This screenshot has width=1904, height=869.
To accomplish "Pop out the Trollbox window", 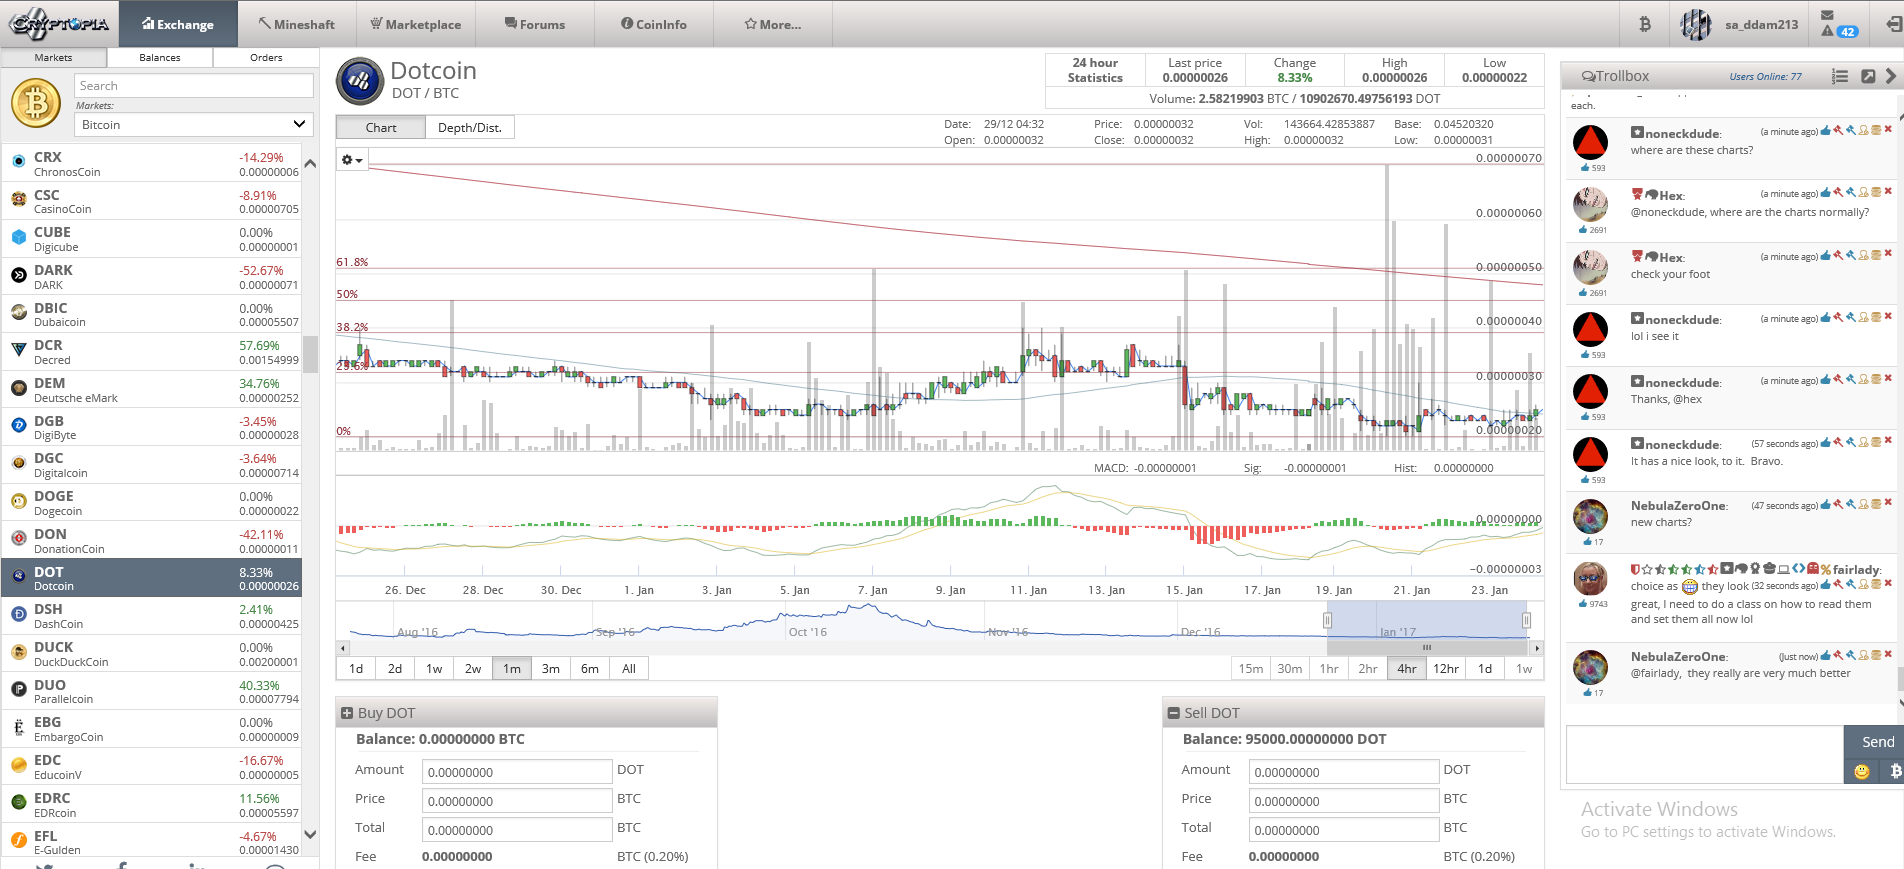I will 1867,76.
